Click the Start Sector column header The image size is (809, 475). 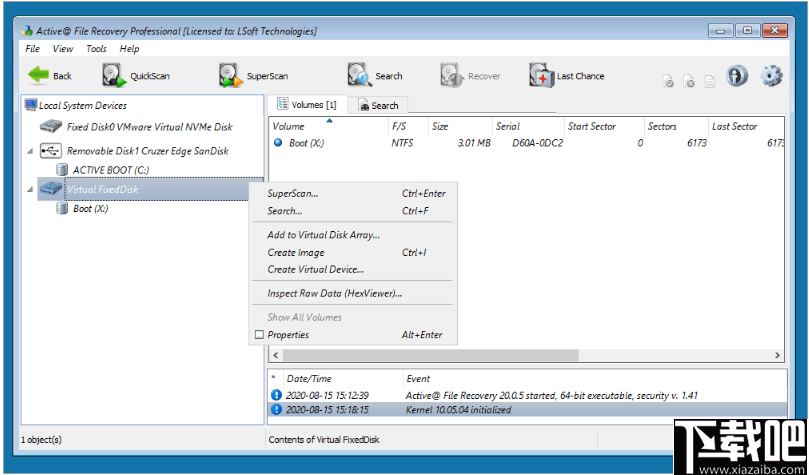(604, 126)
